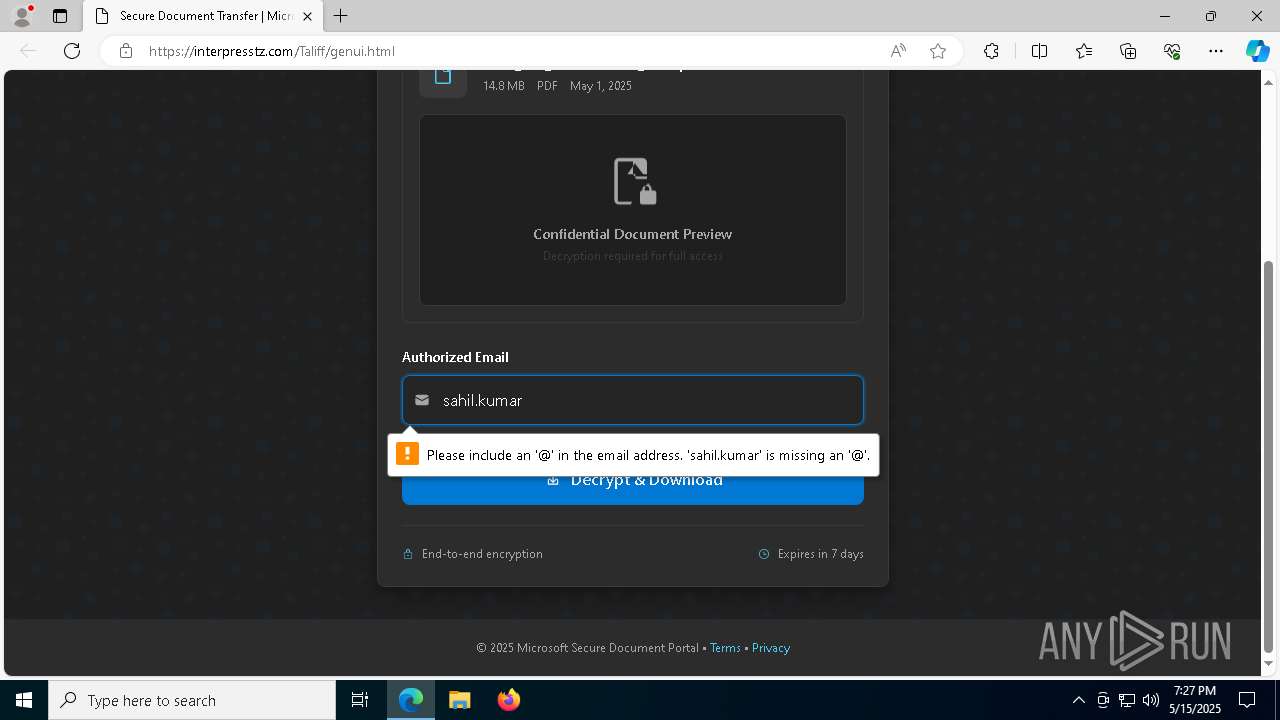Launch Firefox from taskbar
Viewport: 1280px width, 720px height.
509,700
